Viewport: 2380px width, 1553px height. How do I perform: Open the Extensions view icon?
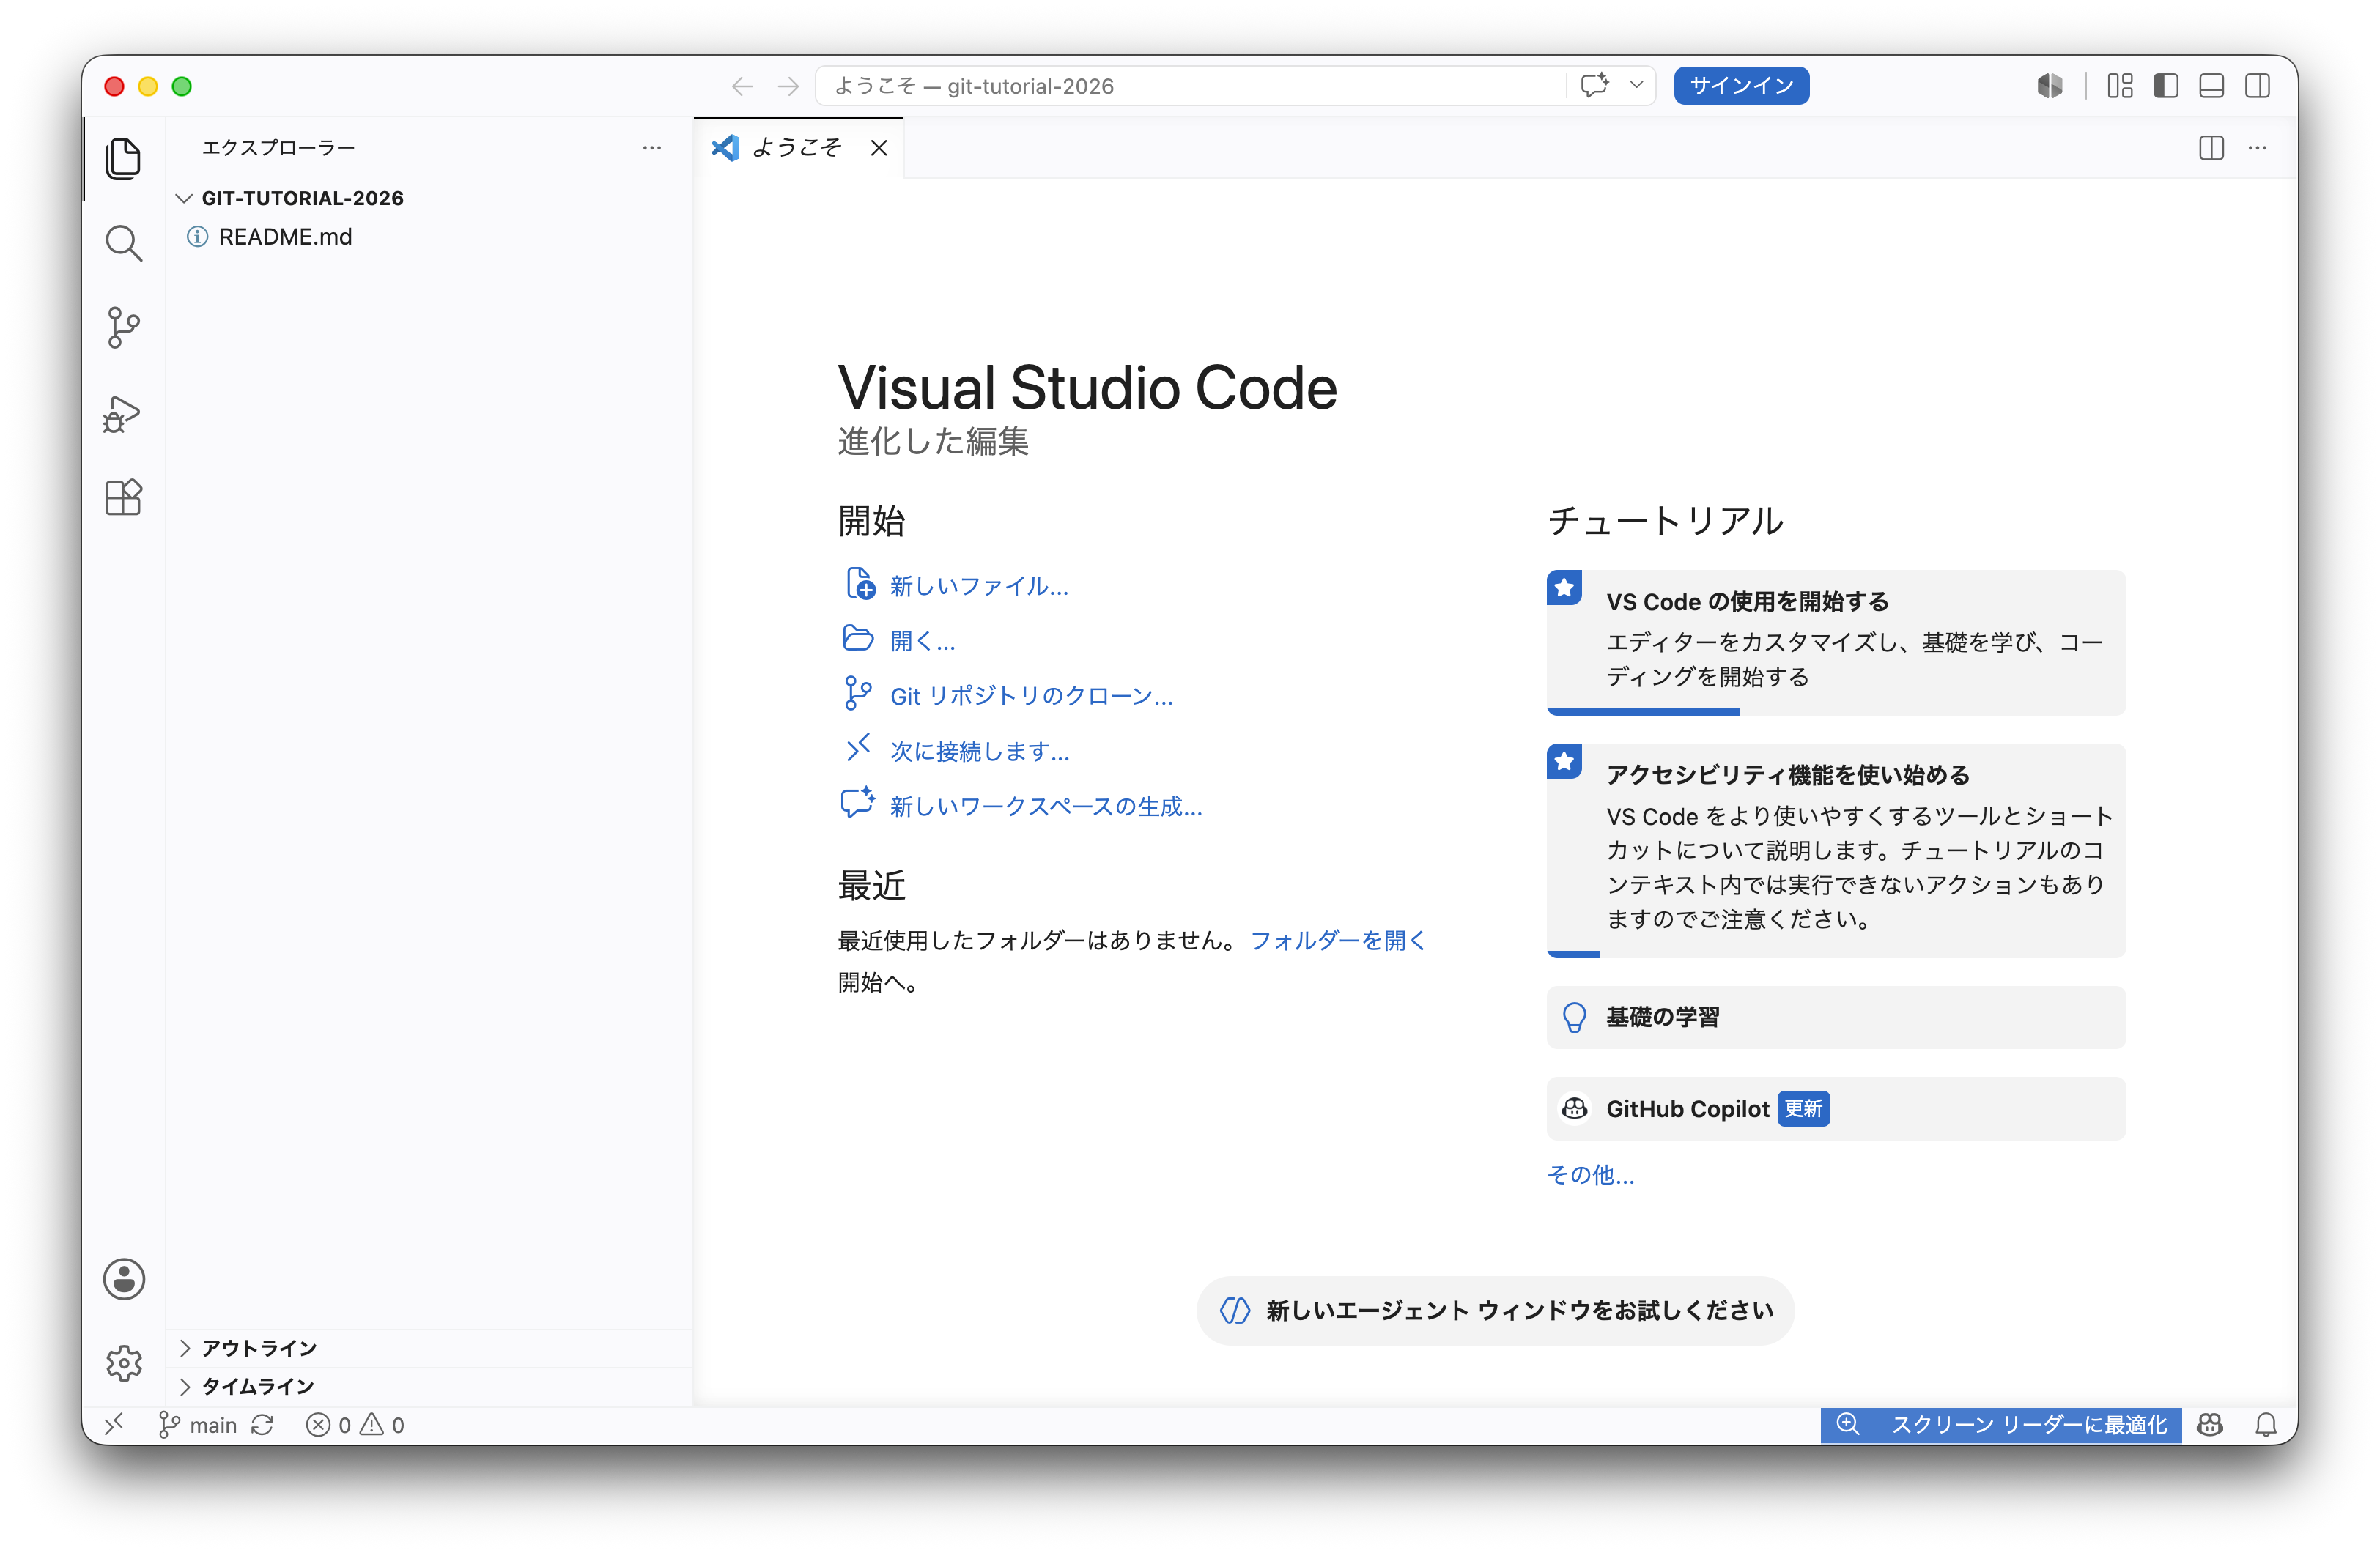pyautogui.click(x=123, y=497)
